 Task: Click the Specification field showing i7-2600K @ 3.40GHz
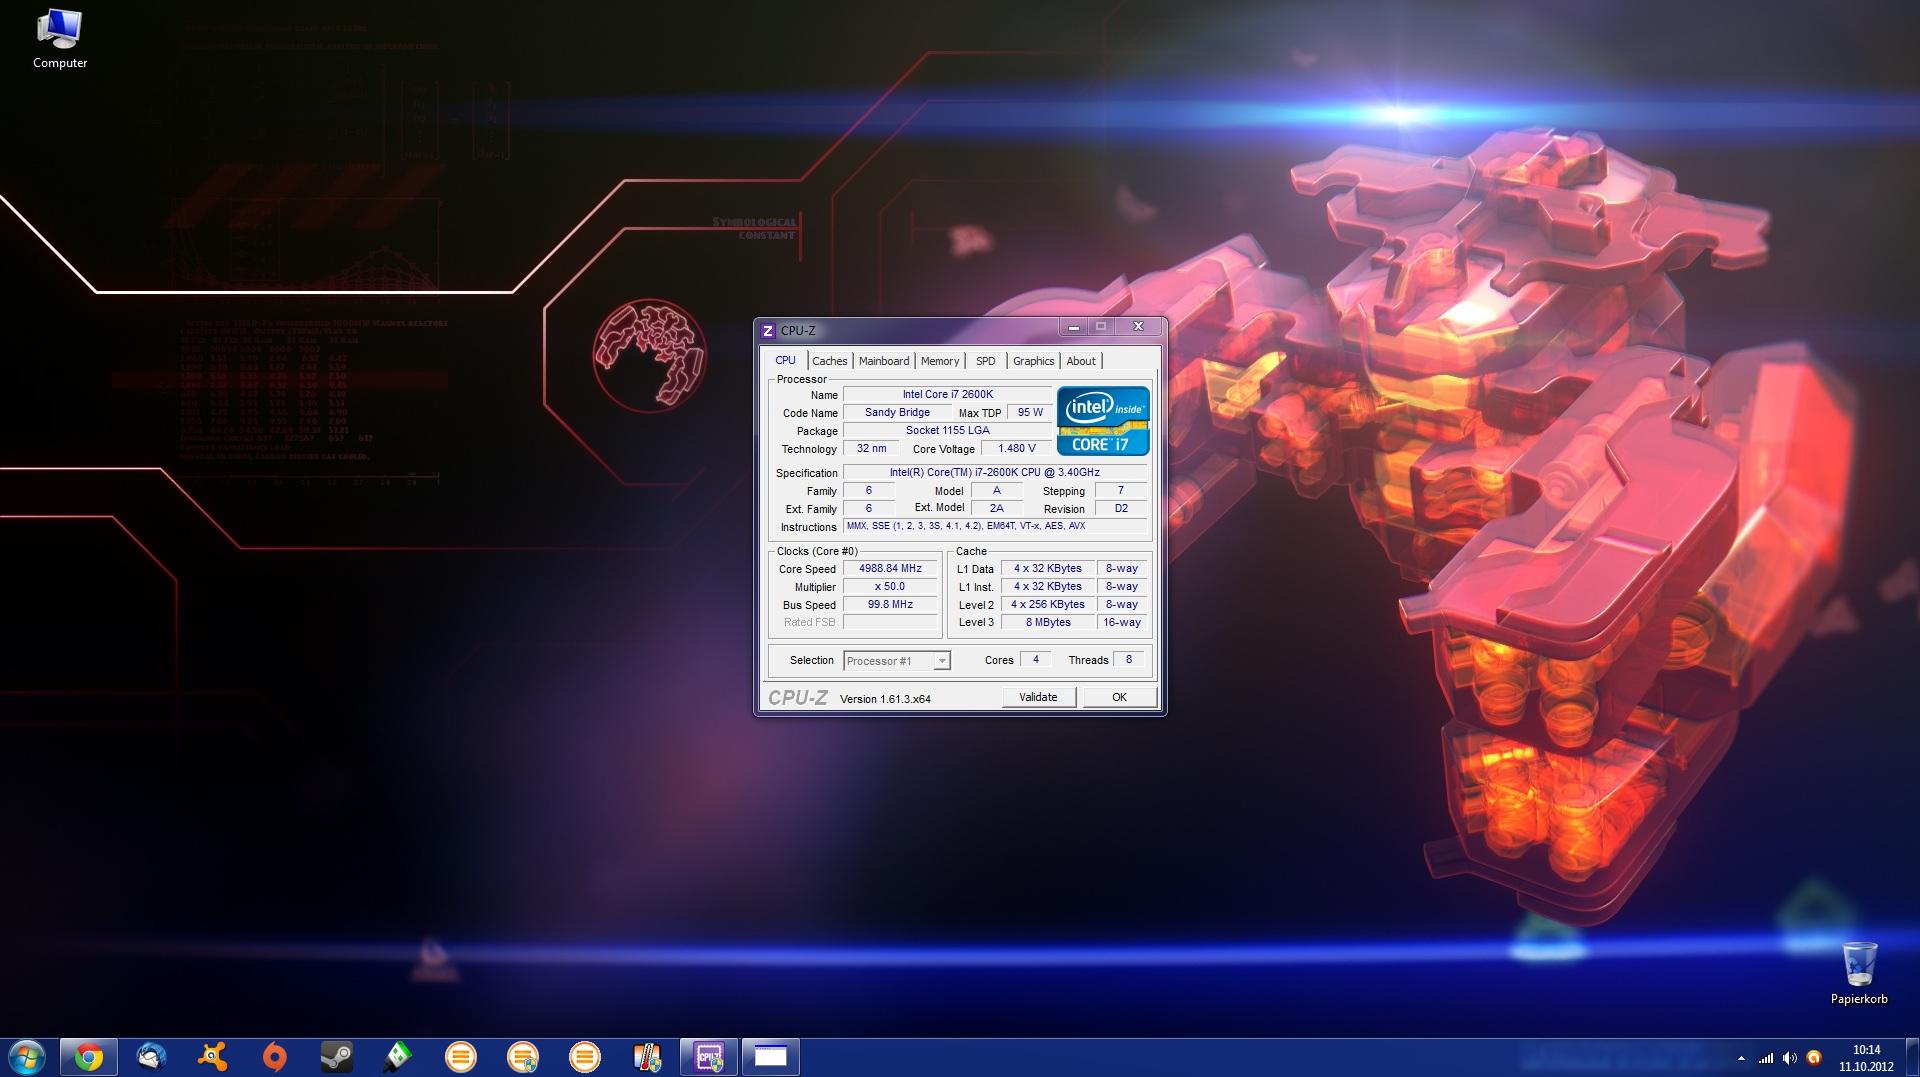pyautogui.click(x=994, y=473)
